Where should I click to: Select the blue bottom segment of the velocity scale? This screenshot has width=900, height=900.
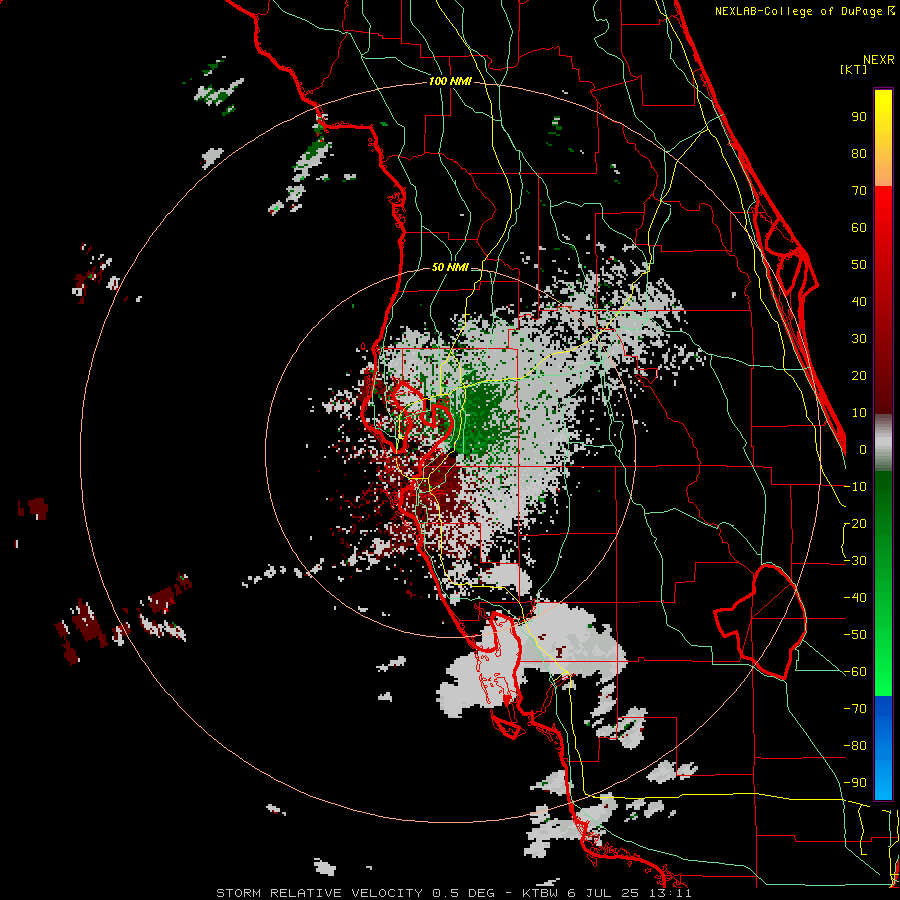tap(883, 747)
